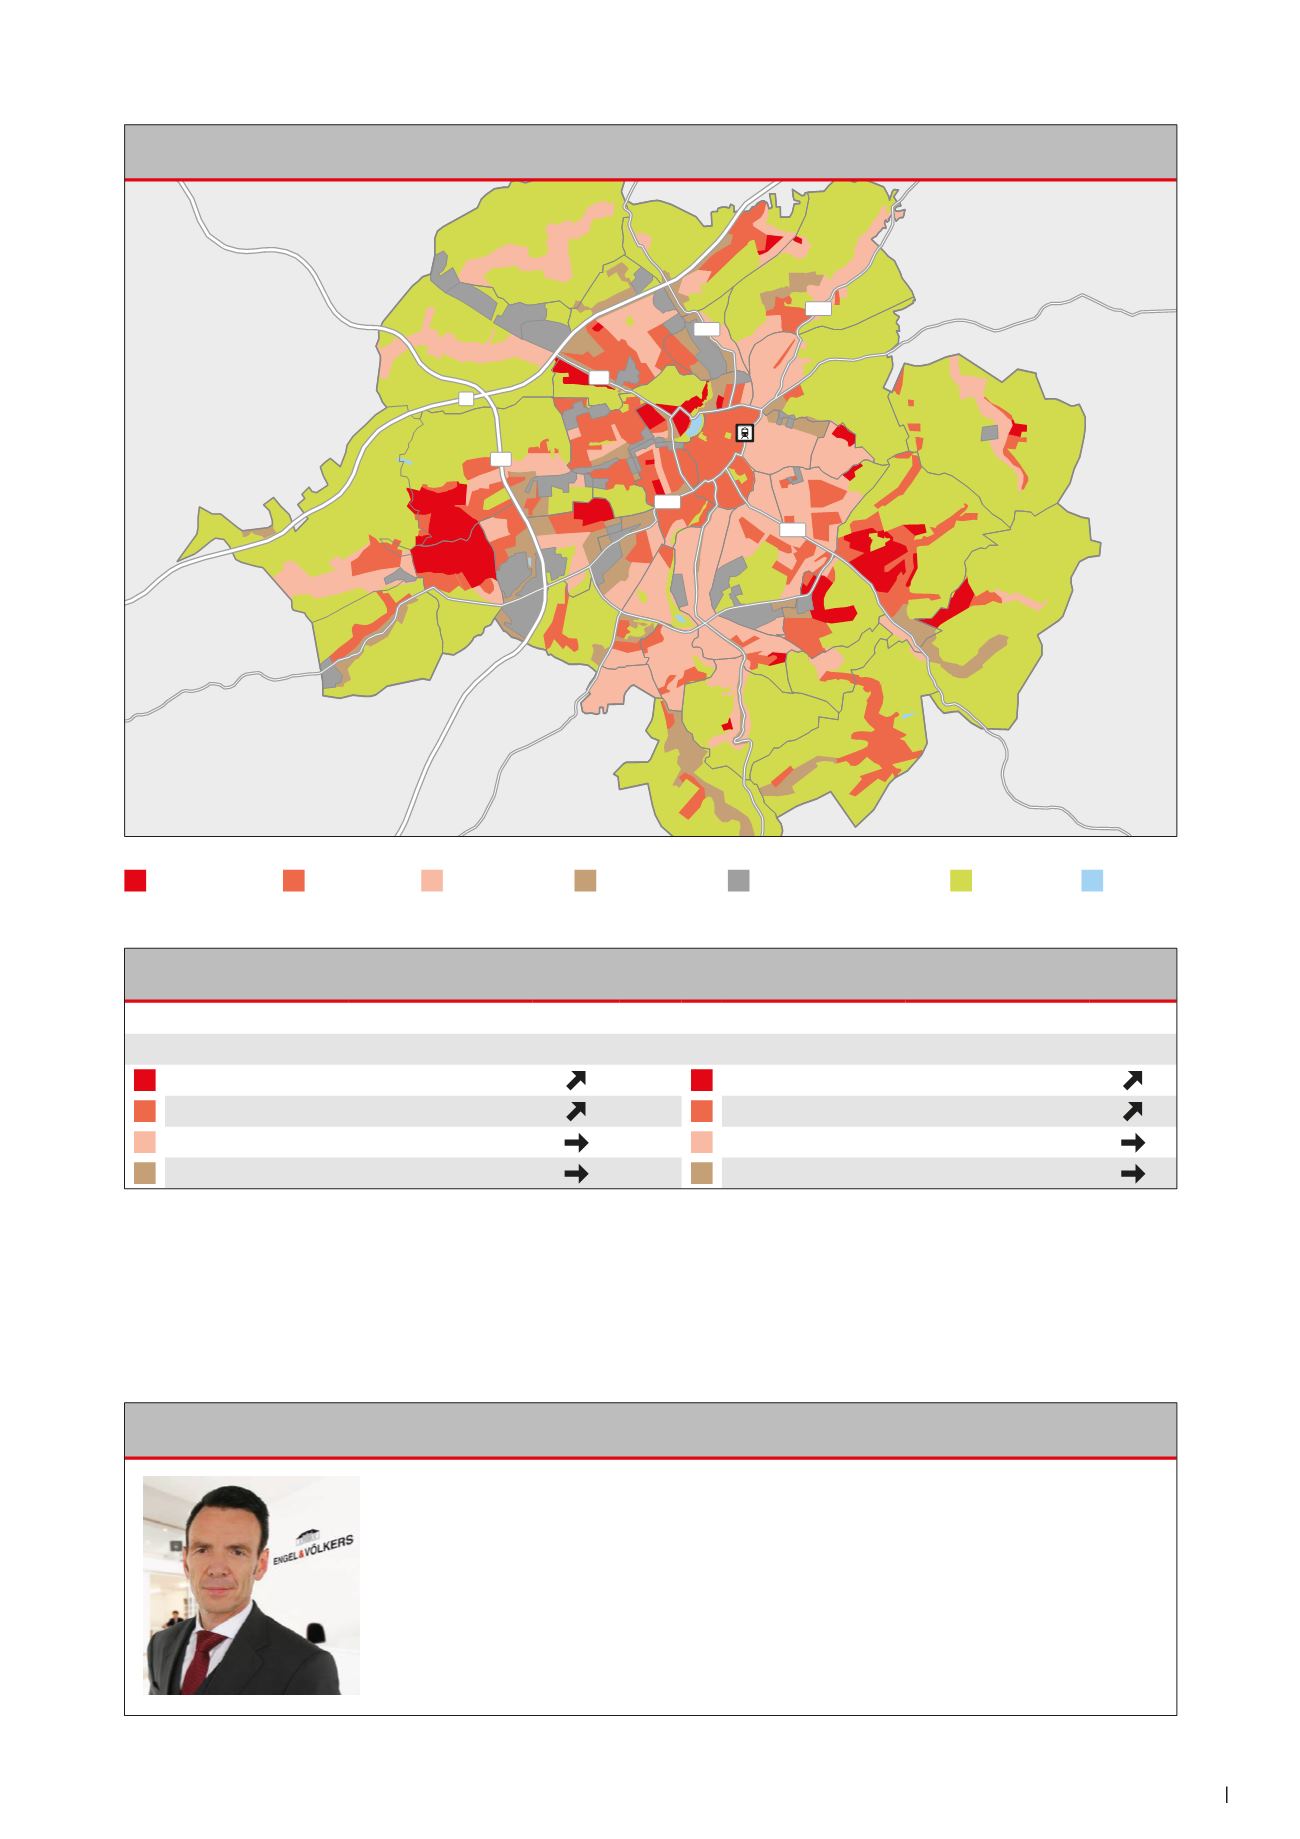Select the pink swatch in the right table
The width and height of the screenshot is (1300, 1839).
702,1142
